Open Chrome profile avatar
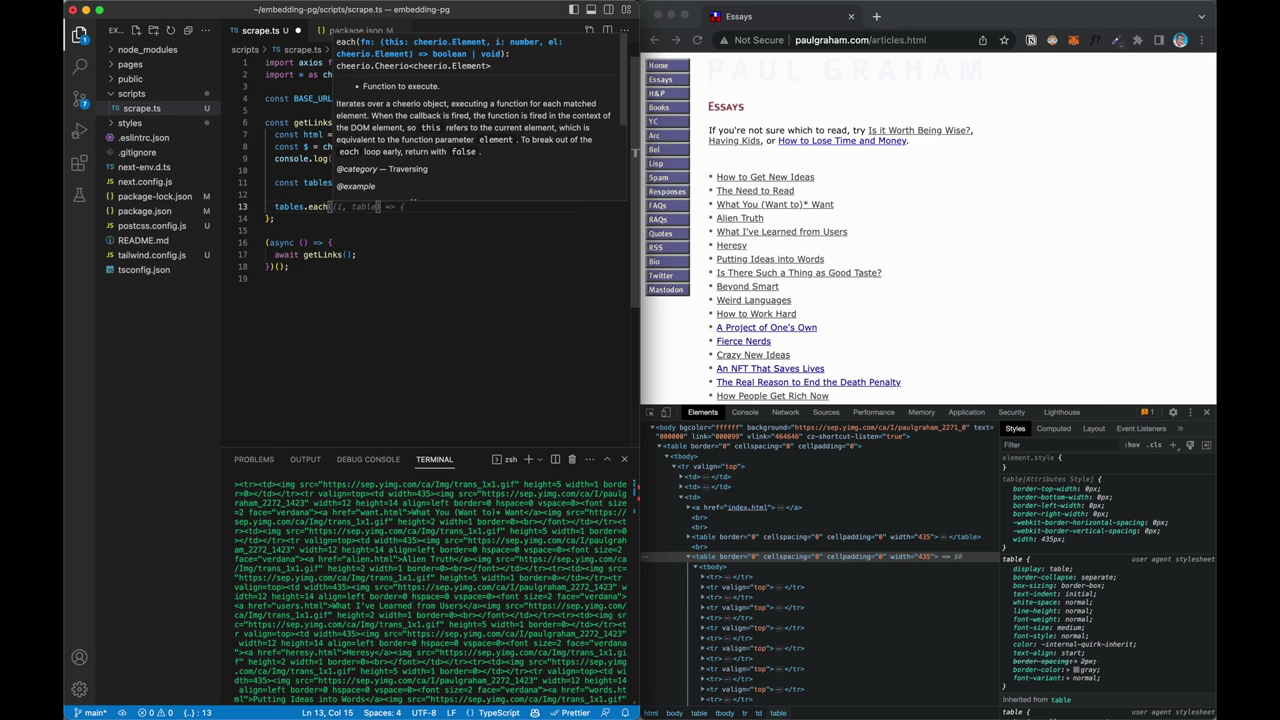 [1180, 40]
